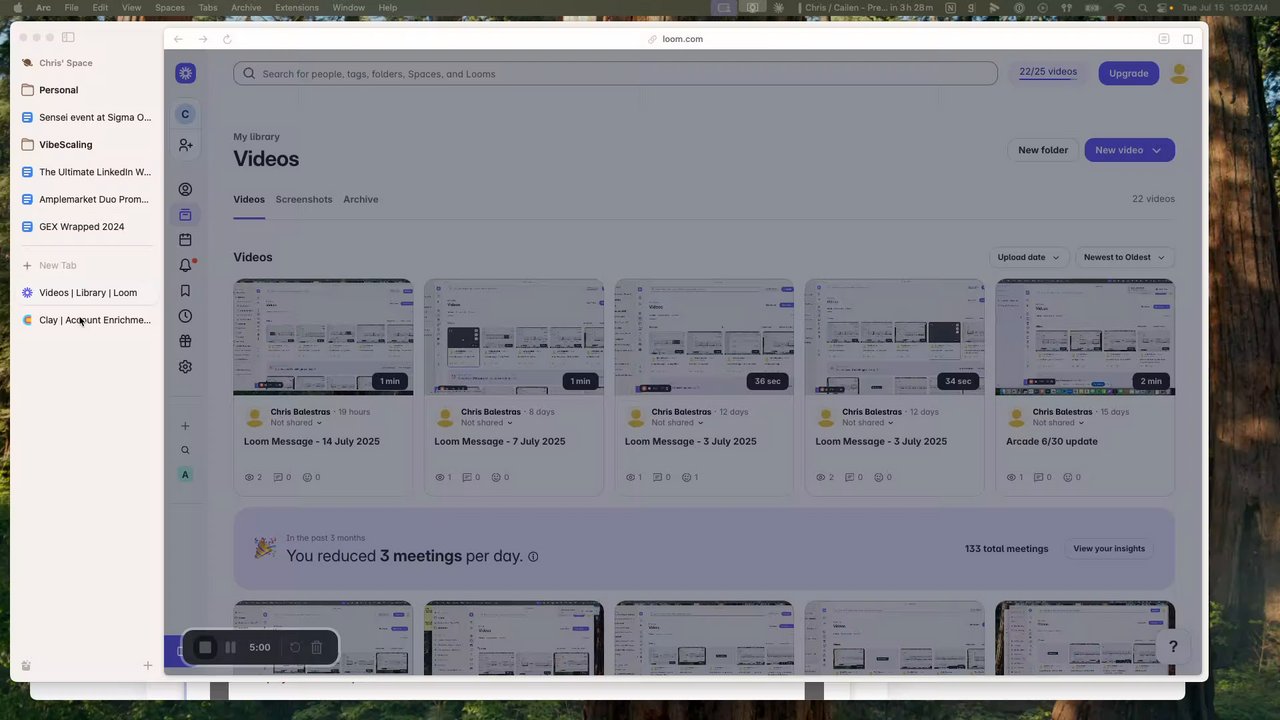Switch to the Videos tab
1280x720 pixels.
pos(249,199)
